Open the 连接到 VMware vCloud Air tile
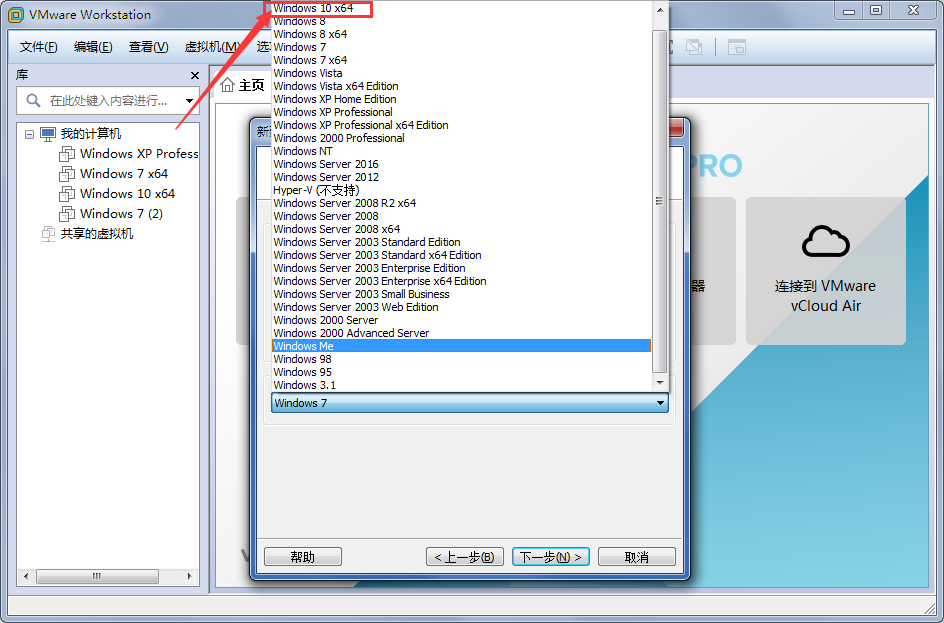Screen dimensions: 944x623 pyautogui.click(x=825, y=271)
